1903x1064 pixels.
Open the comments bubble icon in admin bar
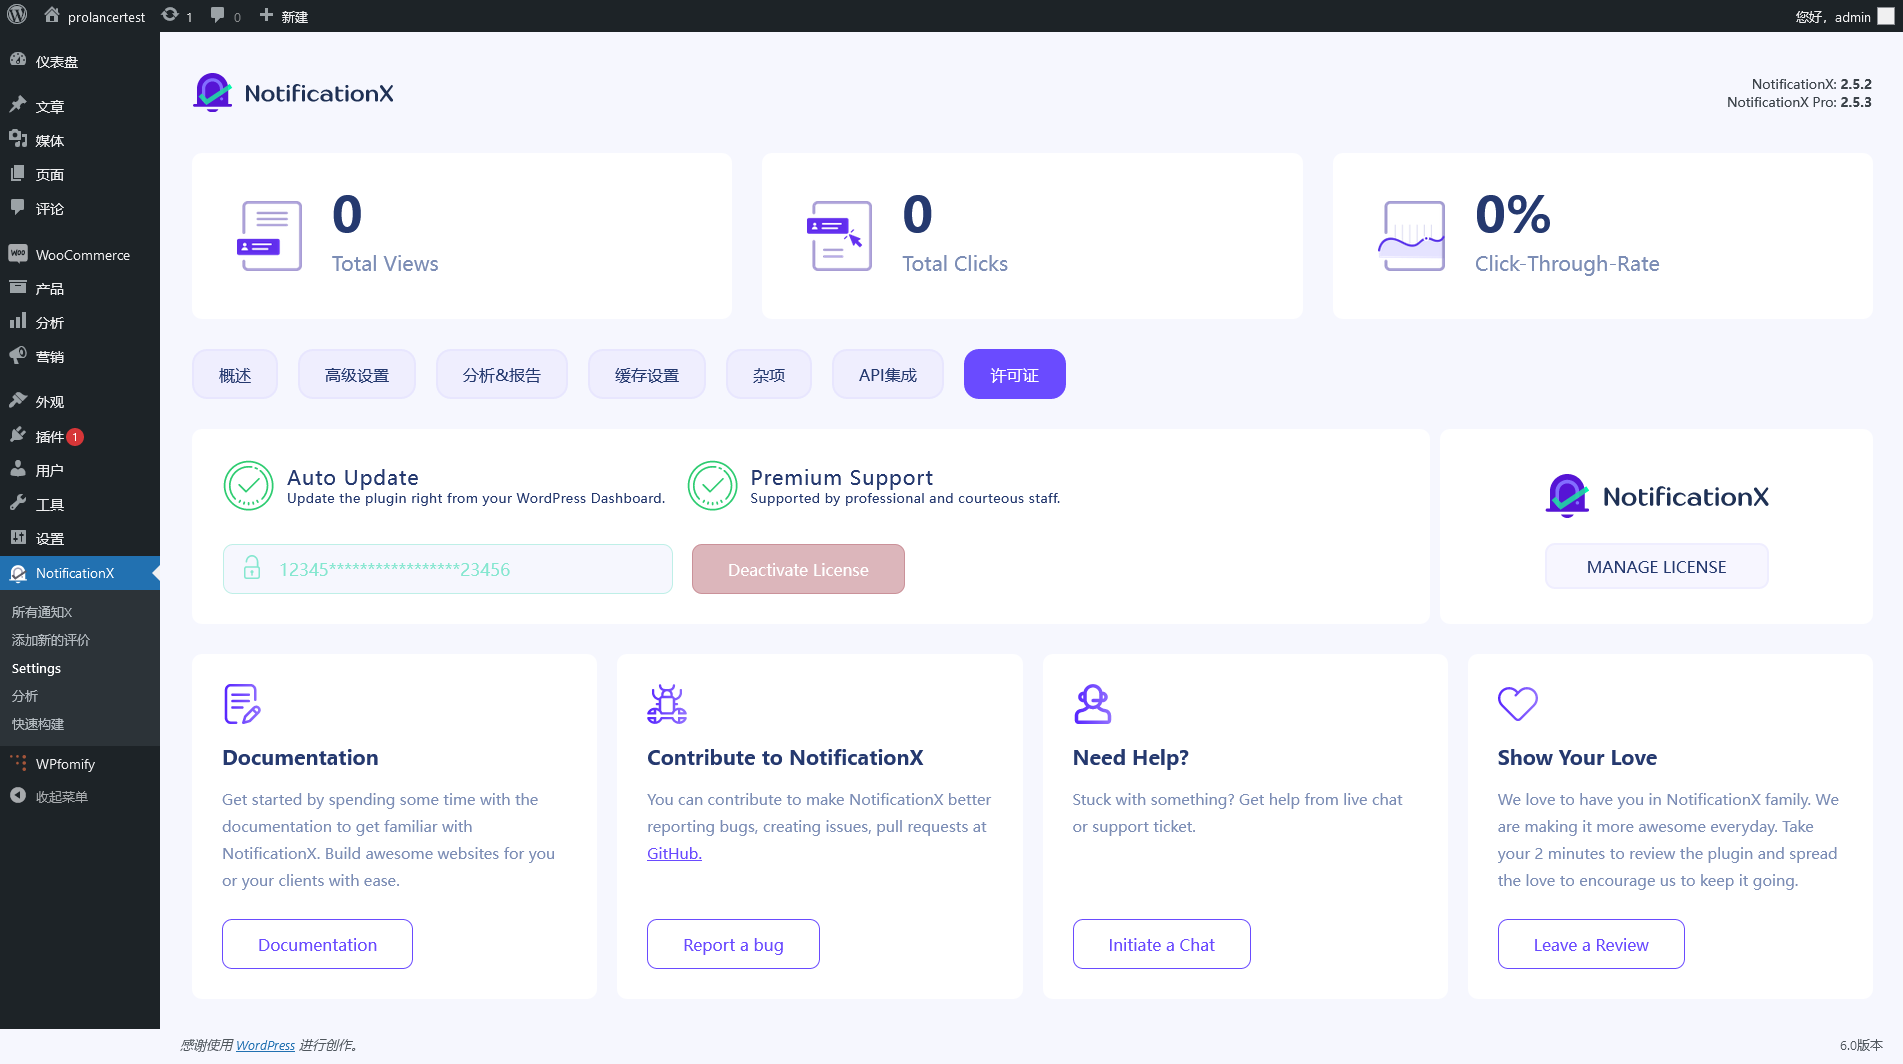(x=218, y=16)
